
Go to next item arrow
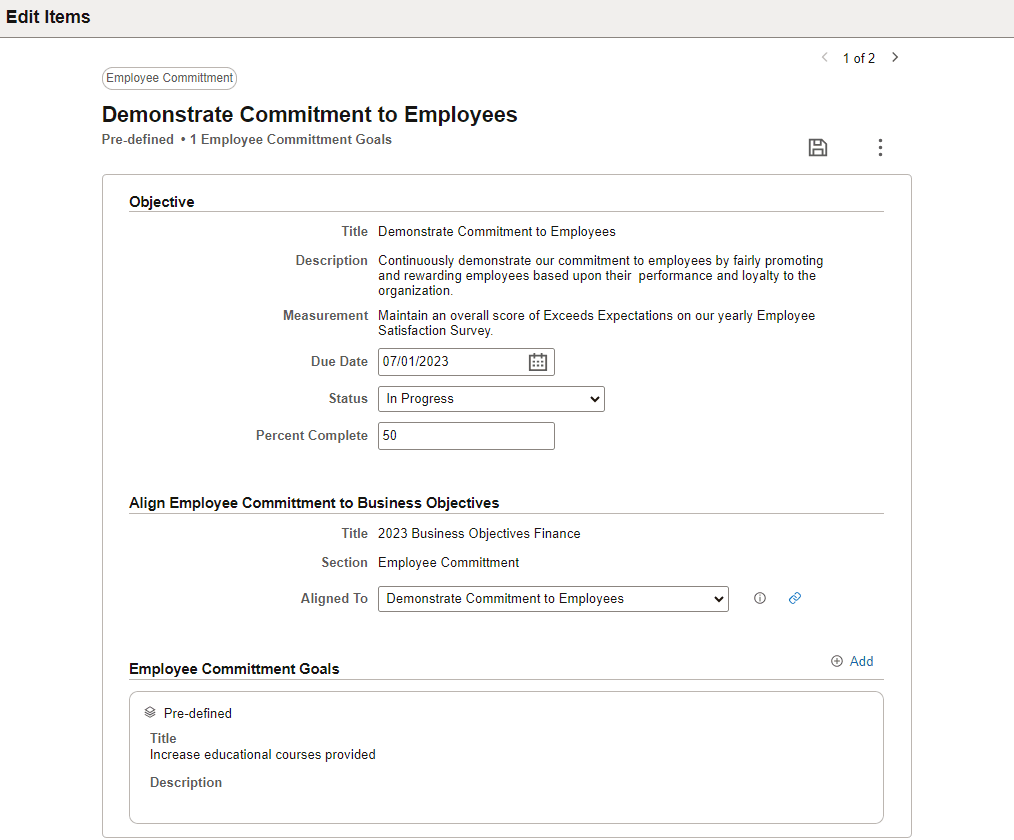(x=895, y=58)
